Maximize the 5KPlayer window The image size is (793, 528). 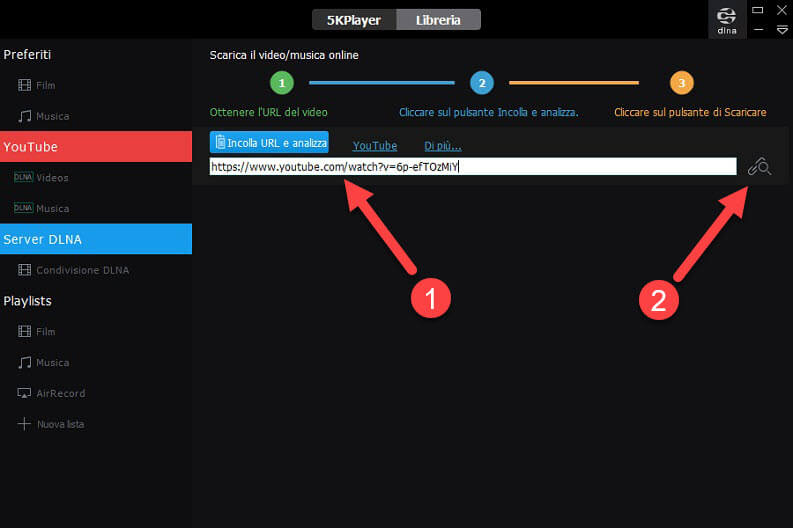point(758,10)
